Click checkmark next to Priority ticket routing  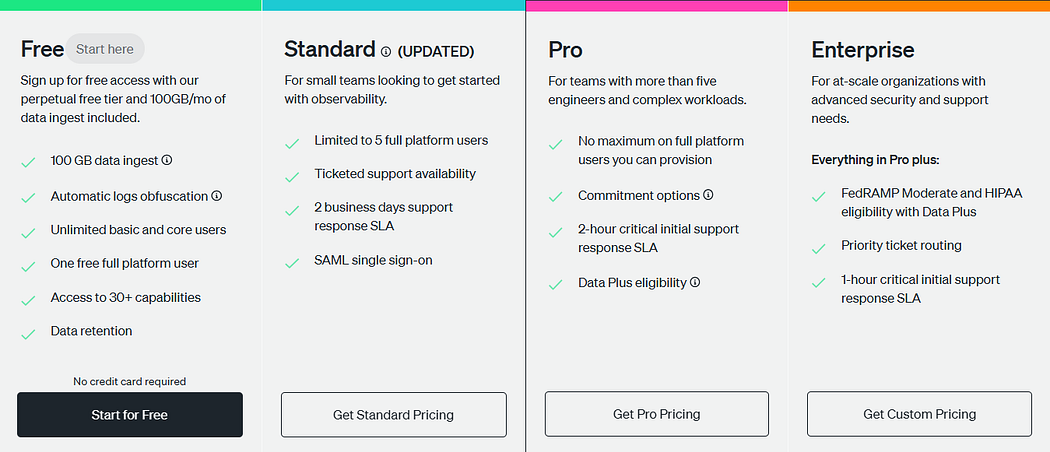[819, 247]
